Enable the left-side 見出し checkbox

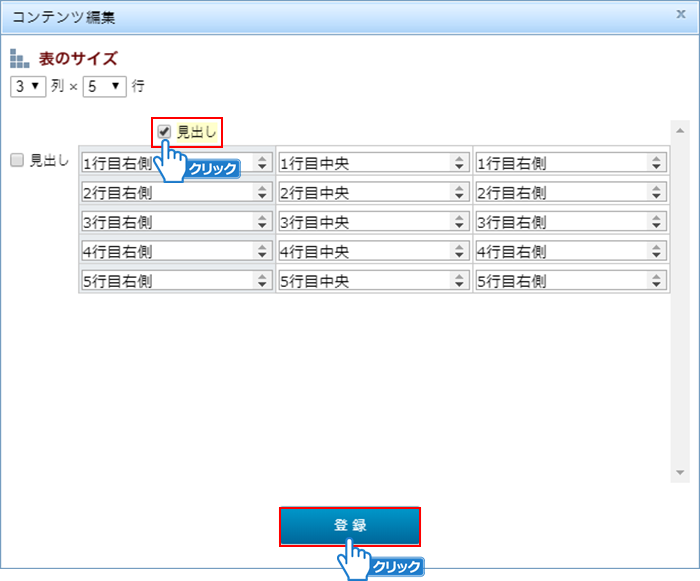point(16,160)
